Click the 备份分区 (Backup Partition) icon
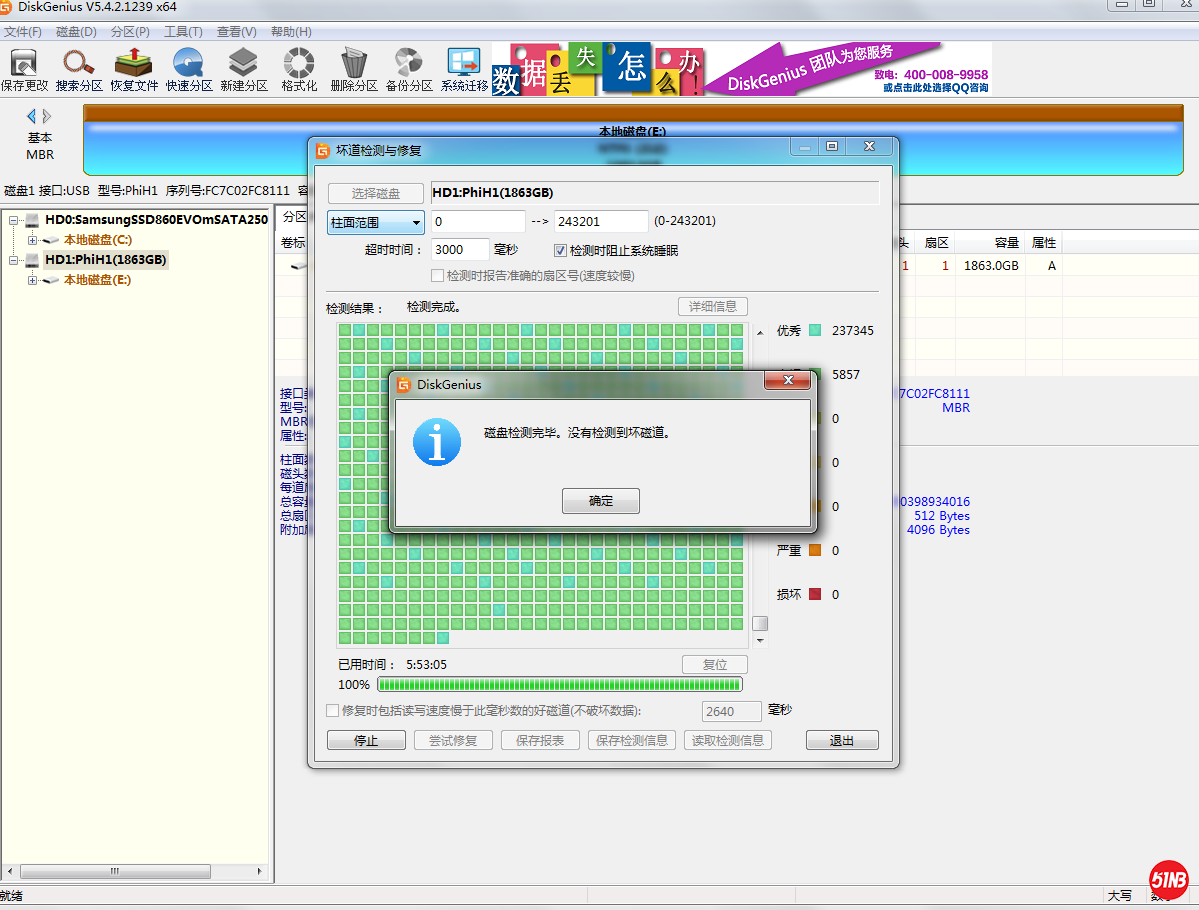Viewport: 1199px width, 910px height. tap(409, 69)
